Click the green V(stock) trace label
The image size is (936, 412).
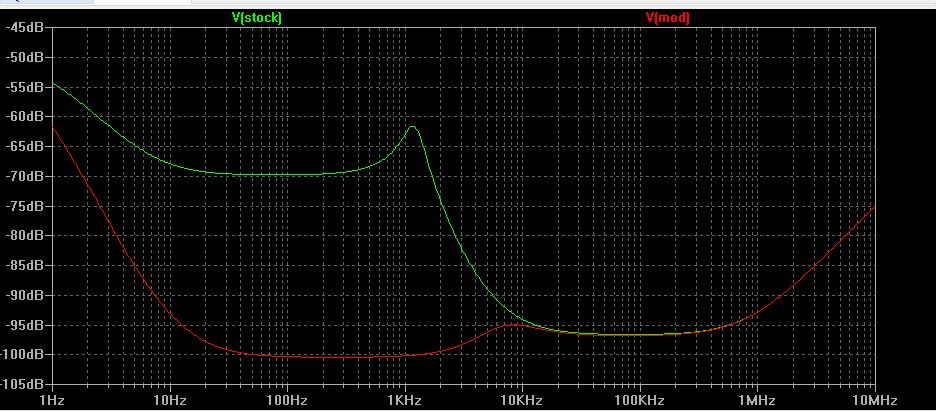pyautogui.click(x=256, y=17)
